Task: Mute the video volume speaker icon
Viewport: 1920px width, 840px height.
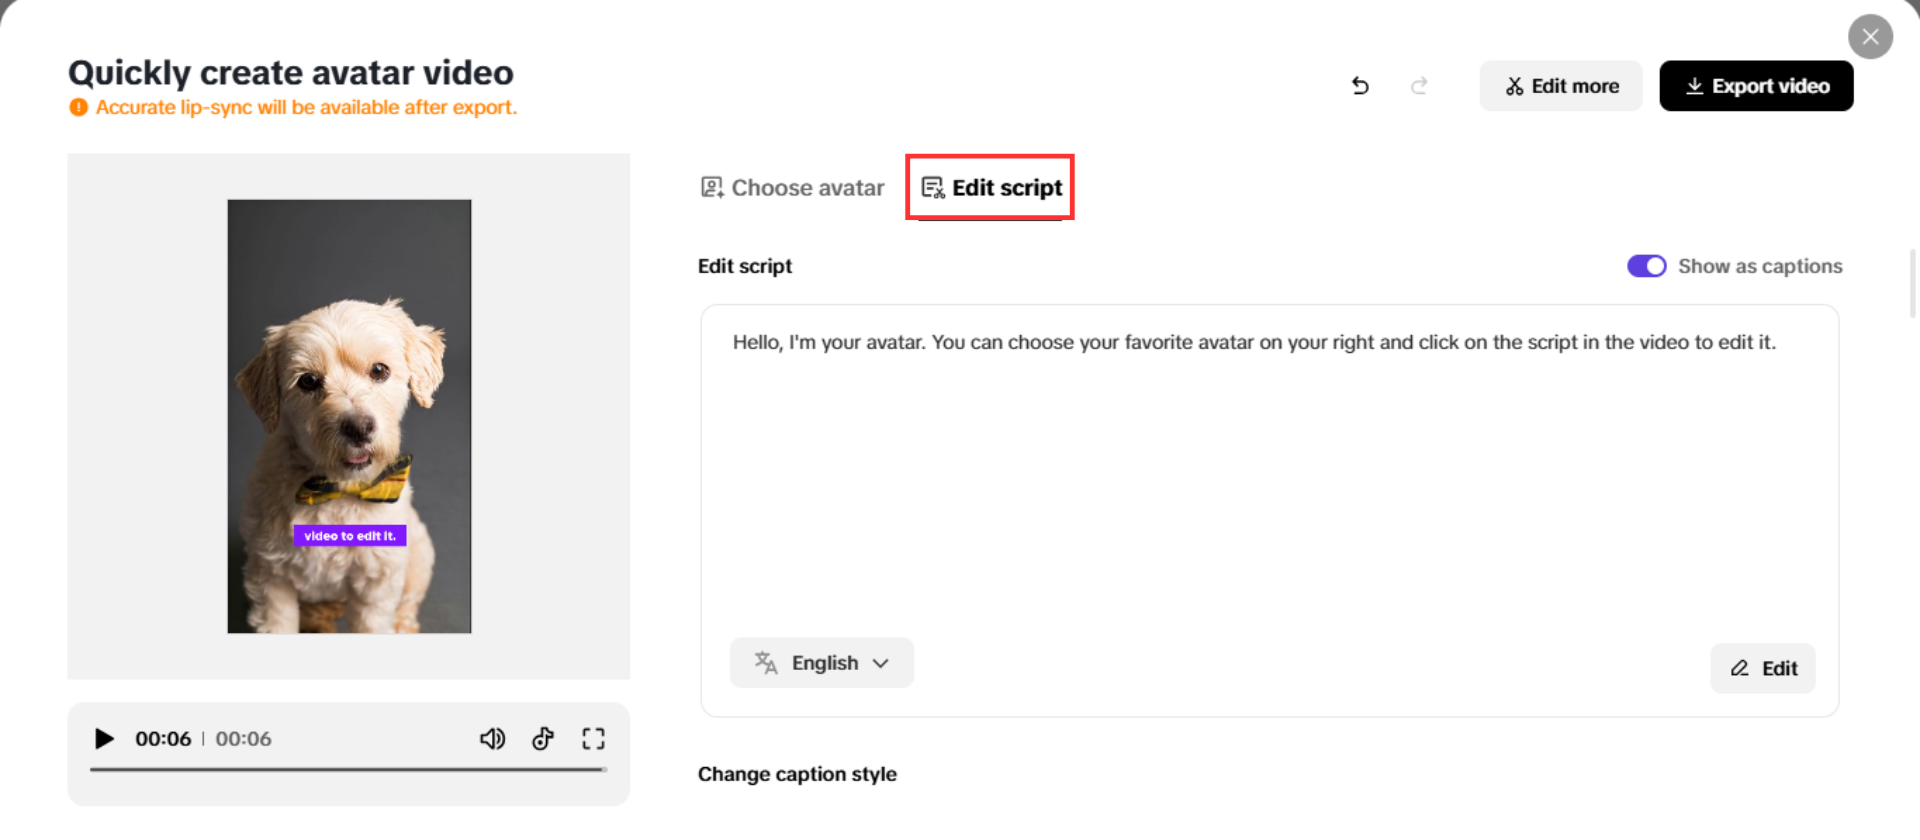Action: pos(492,739)
